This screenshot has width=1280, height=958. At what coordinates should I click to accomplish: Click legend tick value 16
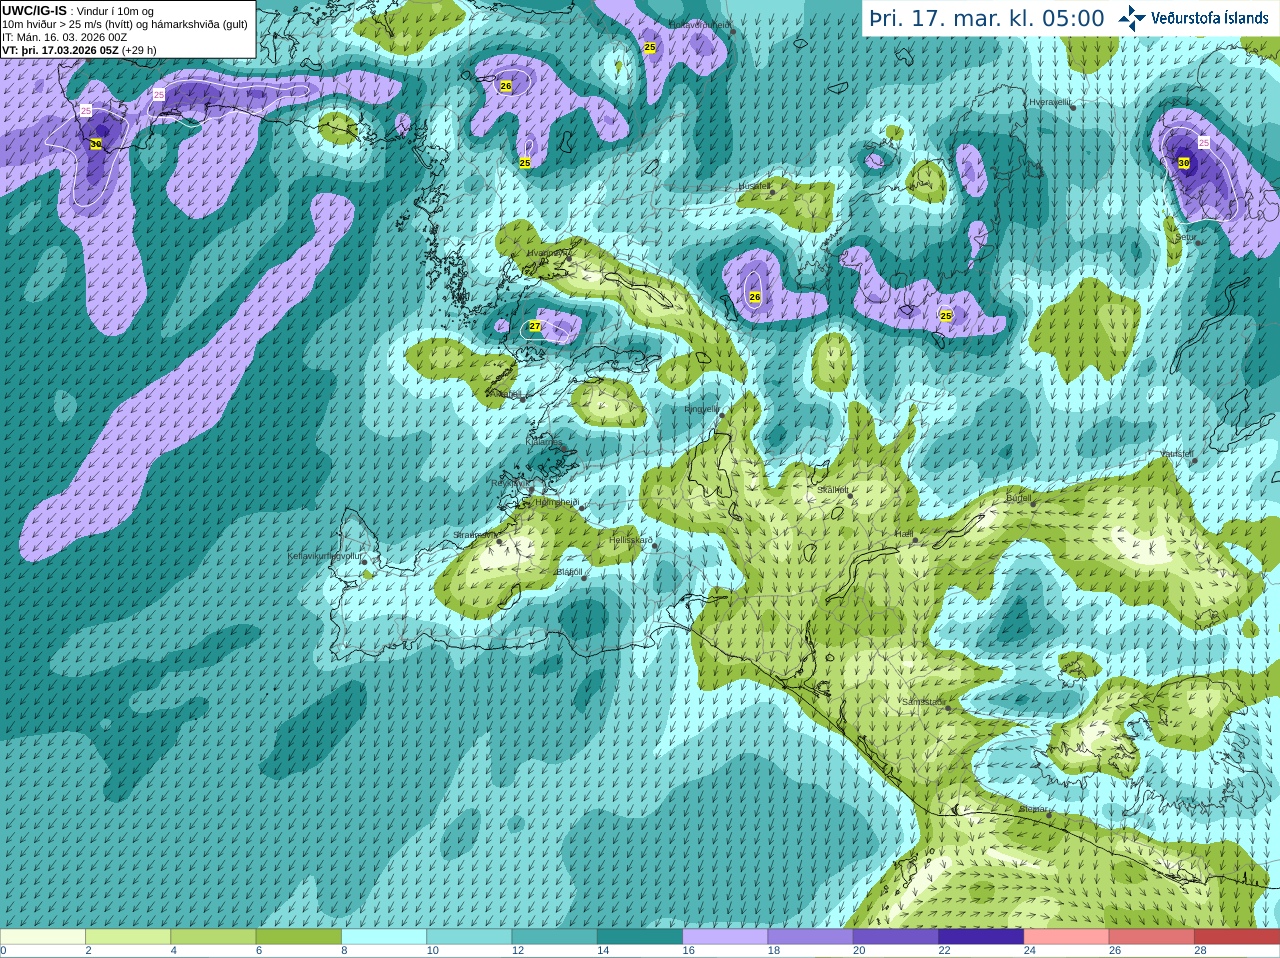pos(688,951)
